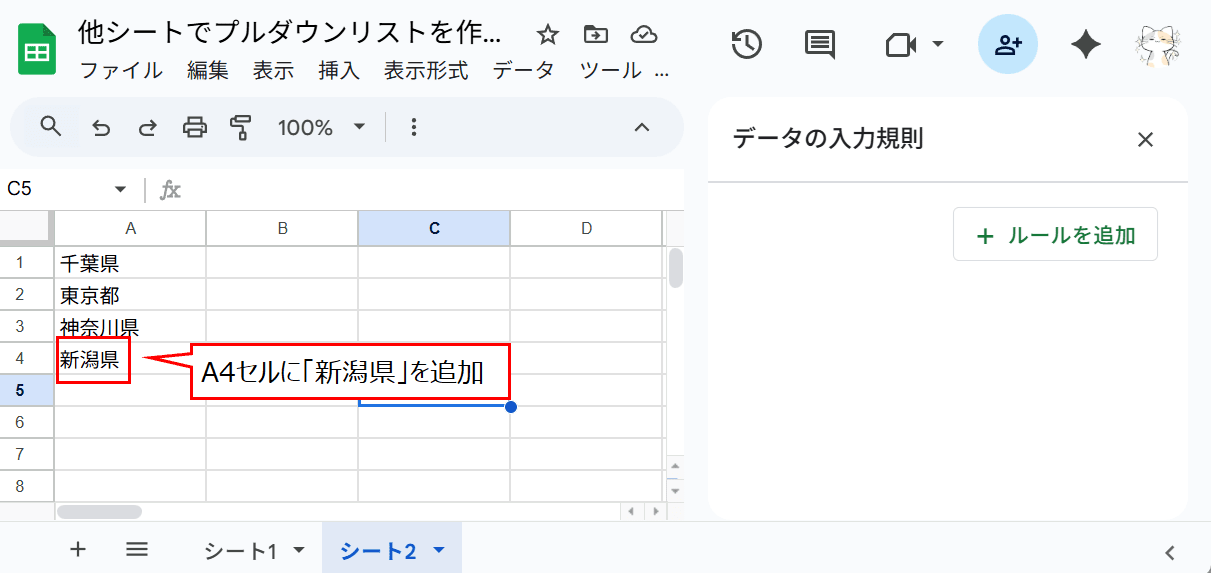Screen dimensions: 1211x573
Task: Click cell containing 東京都
Action: pos(130,295)
